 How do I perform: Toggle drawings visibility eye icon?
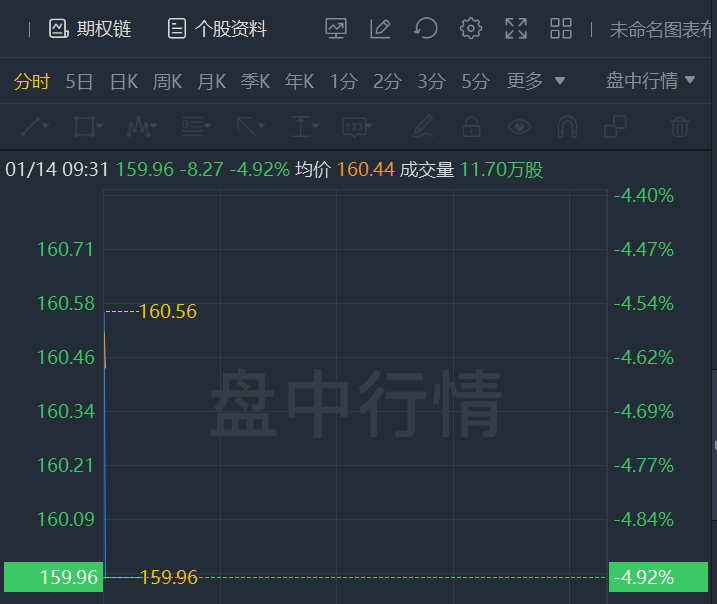click(519, 127)
